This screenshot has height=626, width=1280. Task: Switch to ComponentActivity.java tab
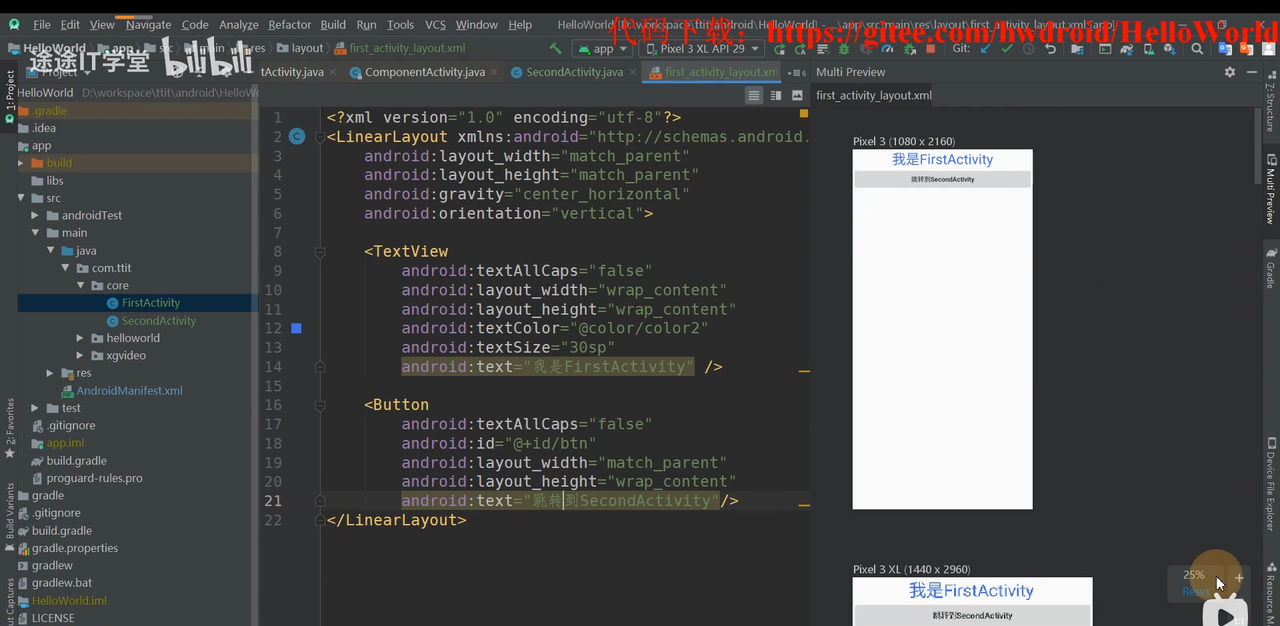click(x=424, y=72)
